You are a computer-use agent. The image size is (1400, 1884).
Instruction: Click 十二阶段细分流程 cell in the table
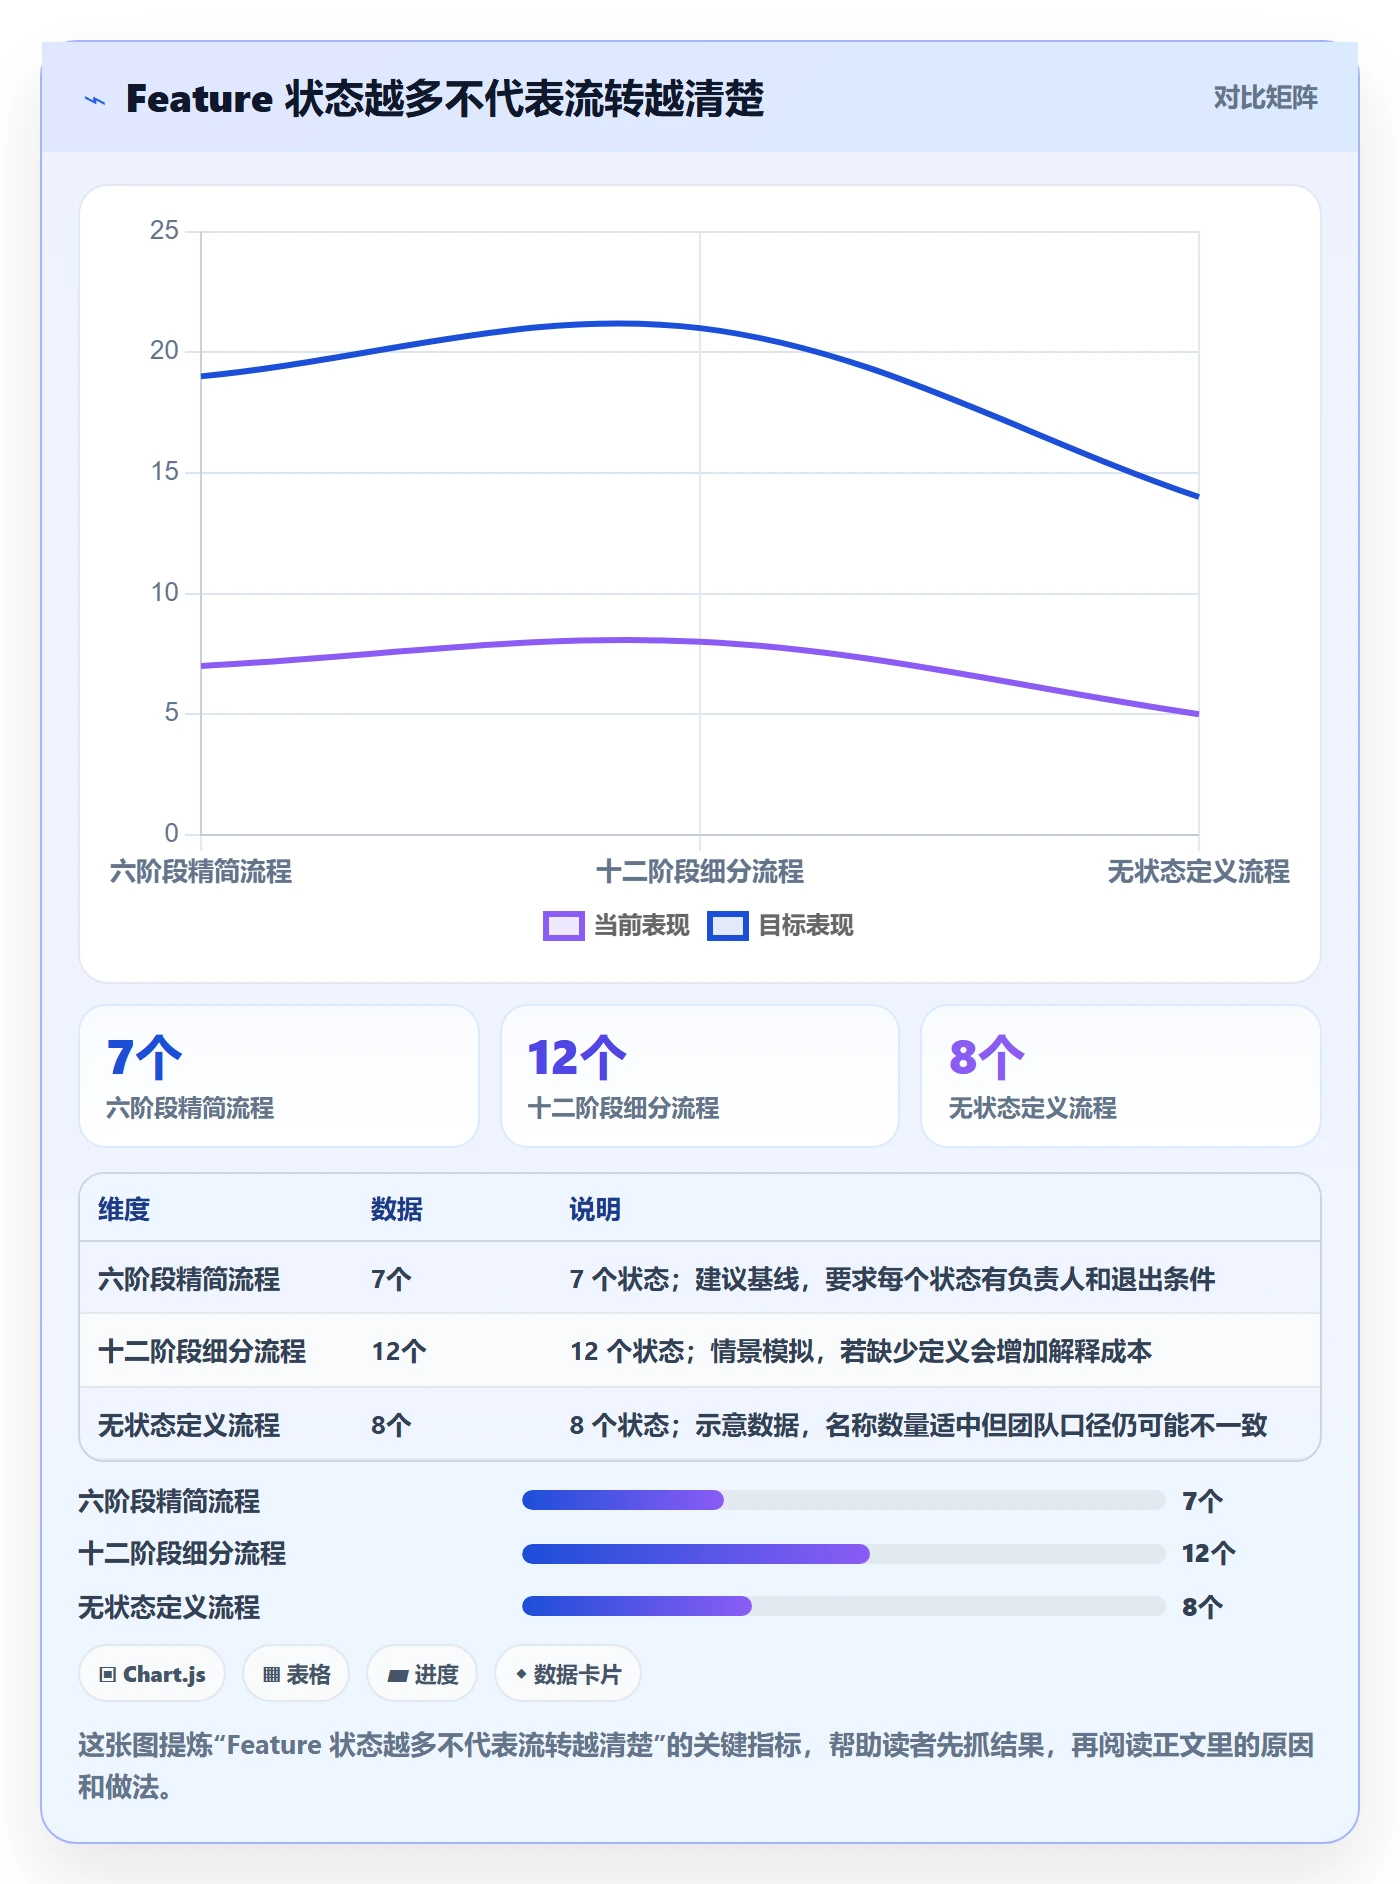coord(202,1352)
